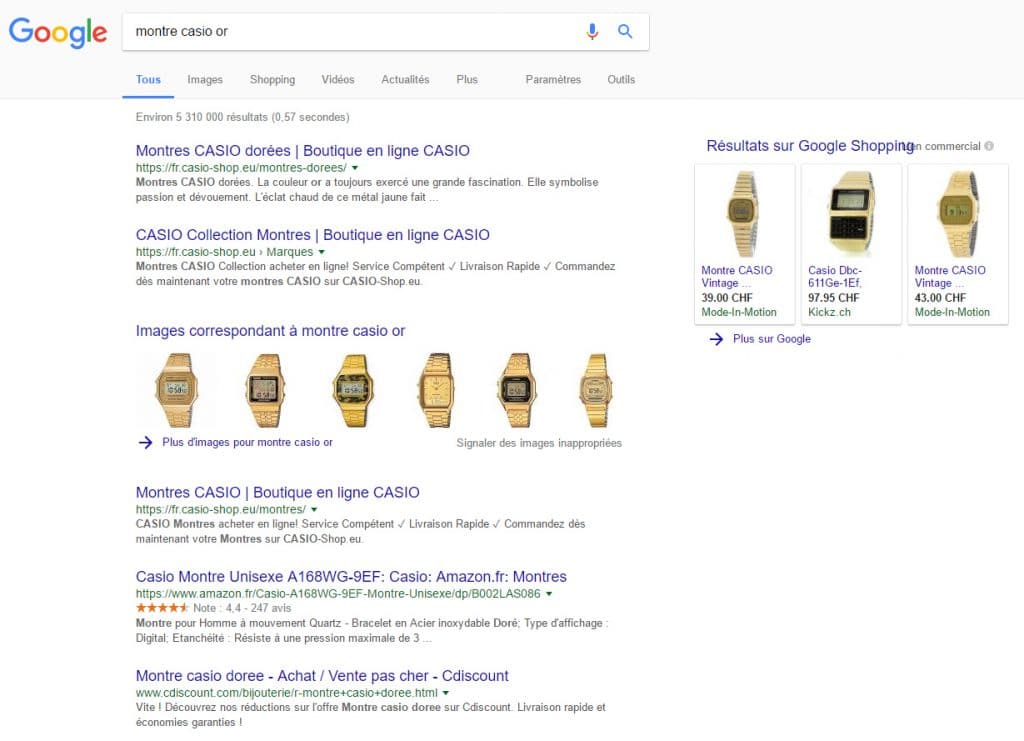1024x741 pixels.
Task: Click arrow icon beside Plus sur Google
Action: pos(716,339)
